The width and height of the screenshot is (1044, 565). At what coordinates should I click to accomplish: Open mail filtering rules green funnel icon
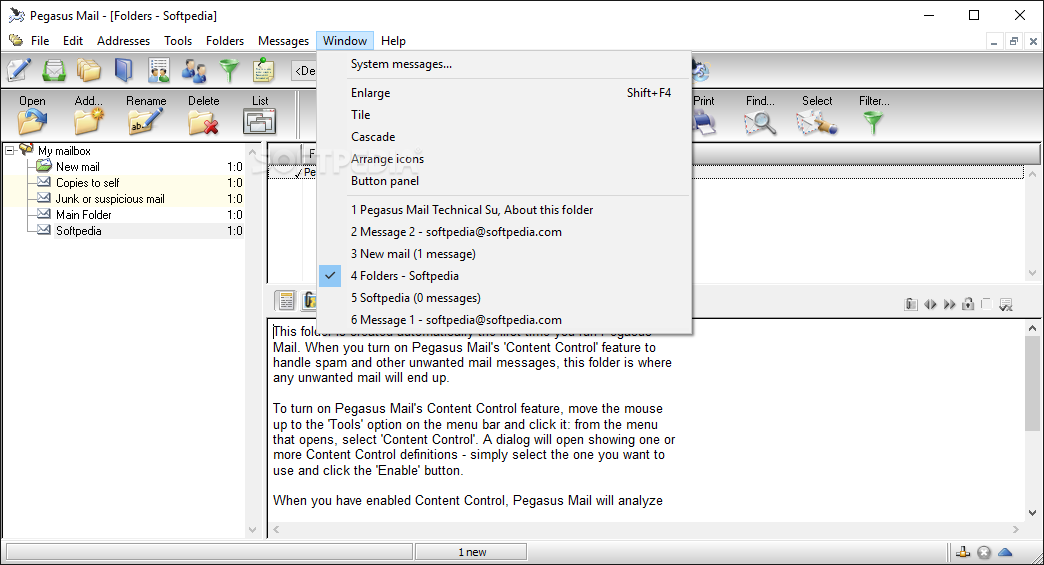pos(230,71)
